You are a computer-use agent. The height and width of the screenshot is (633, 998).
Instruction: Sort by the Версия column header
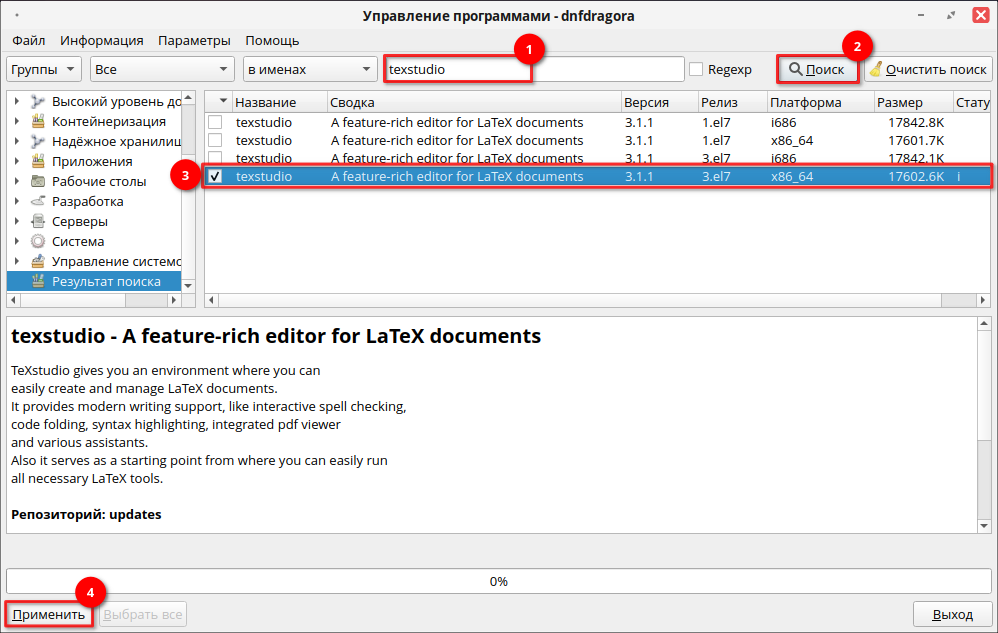coord(659,102)
